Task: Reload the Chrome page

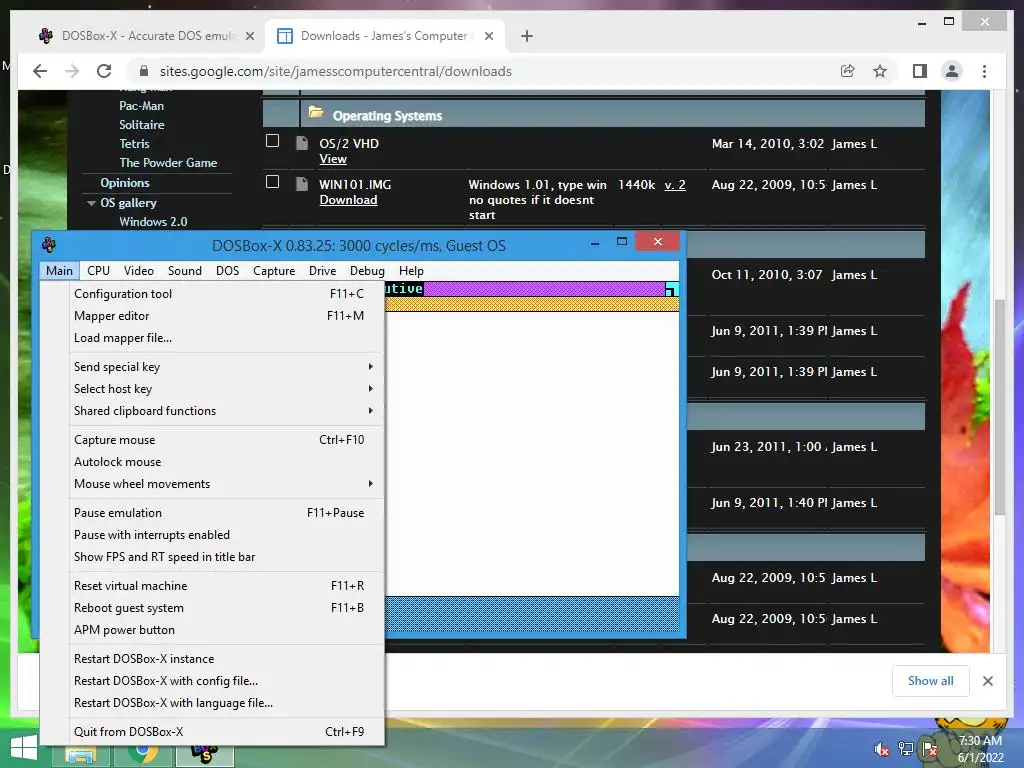Action: tap(104, 71)
